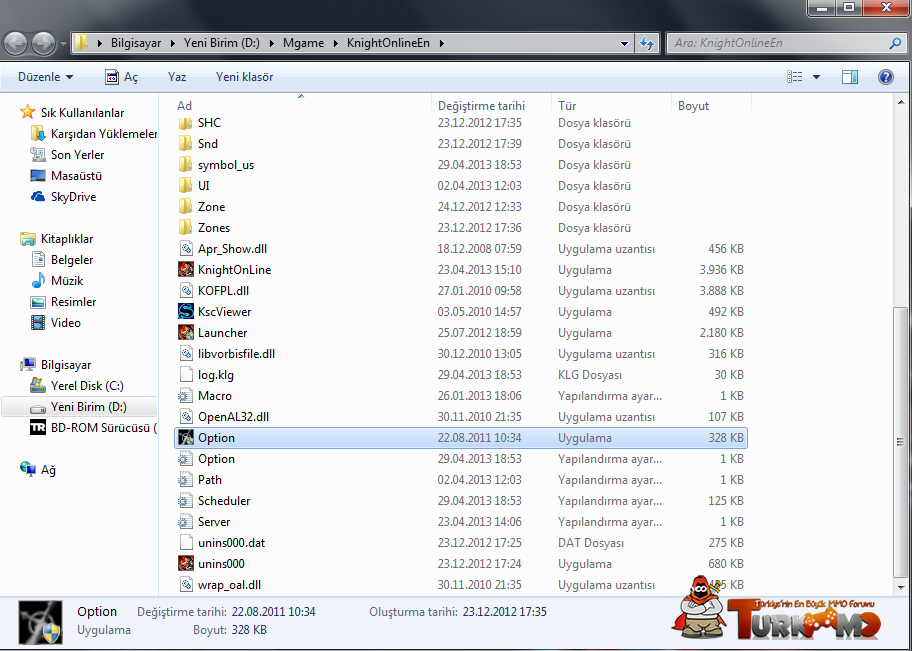The image size is (912, 651).
Task: Toggle the preview pane button
Action: coord(850,77)
